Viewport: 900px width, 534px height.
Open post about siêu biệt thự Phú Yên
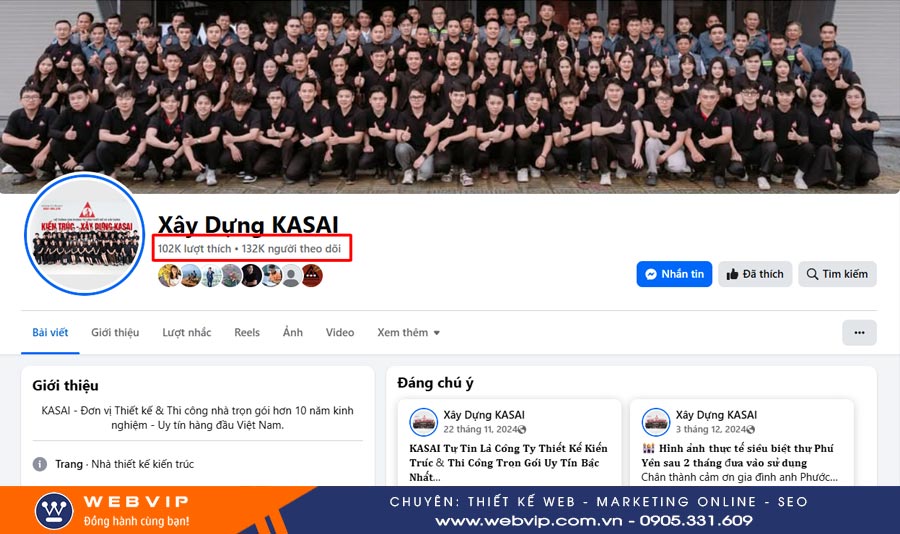(739, 462)
